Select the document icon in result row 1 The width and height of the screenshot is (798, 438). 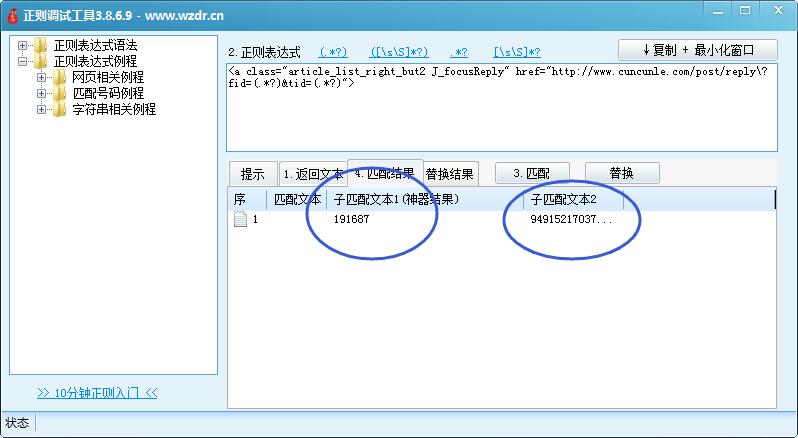pyautogui.click(x=240, y=219)
